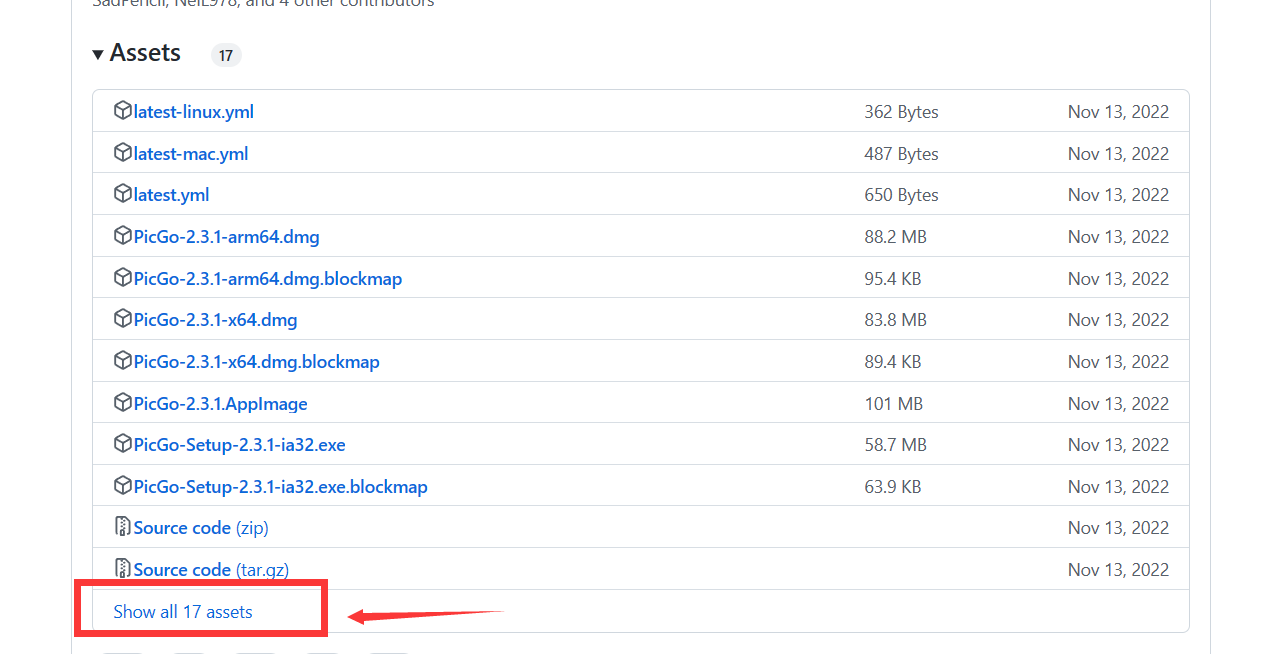
Task: Download latest.yml file
Action: coord(171,195)
